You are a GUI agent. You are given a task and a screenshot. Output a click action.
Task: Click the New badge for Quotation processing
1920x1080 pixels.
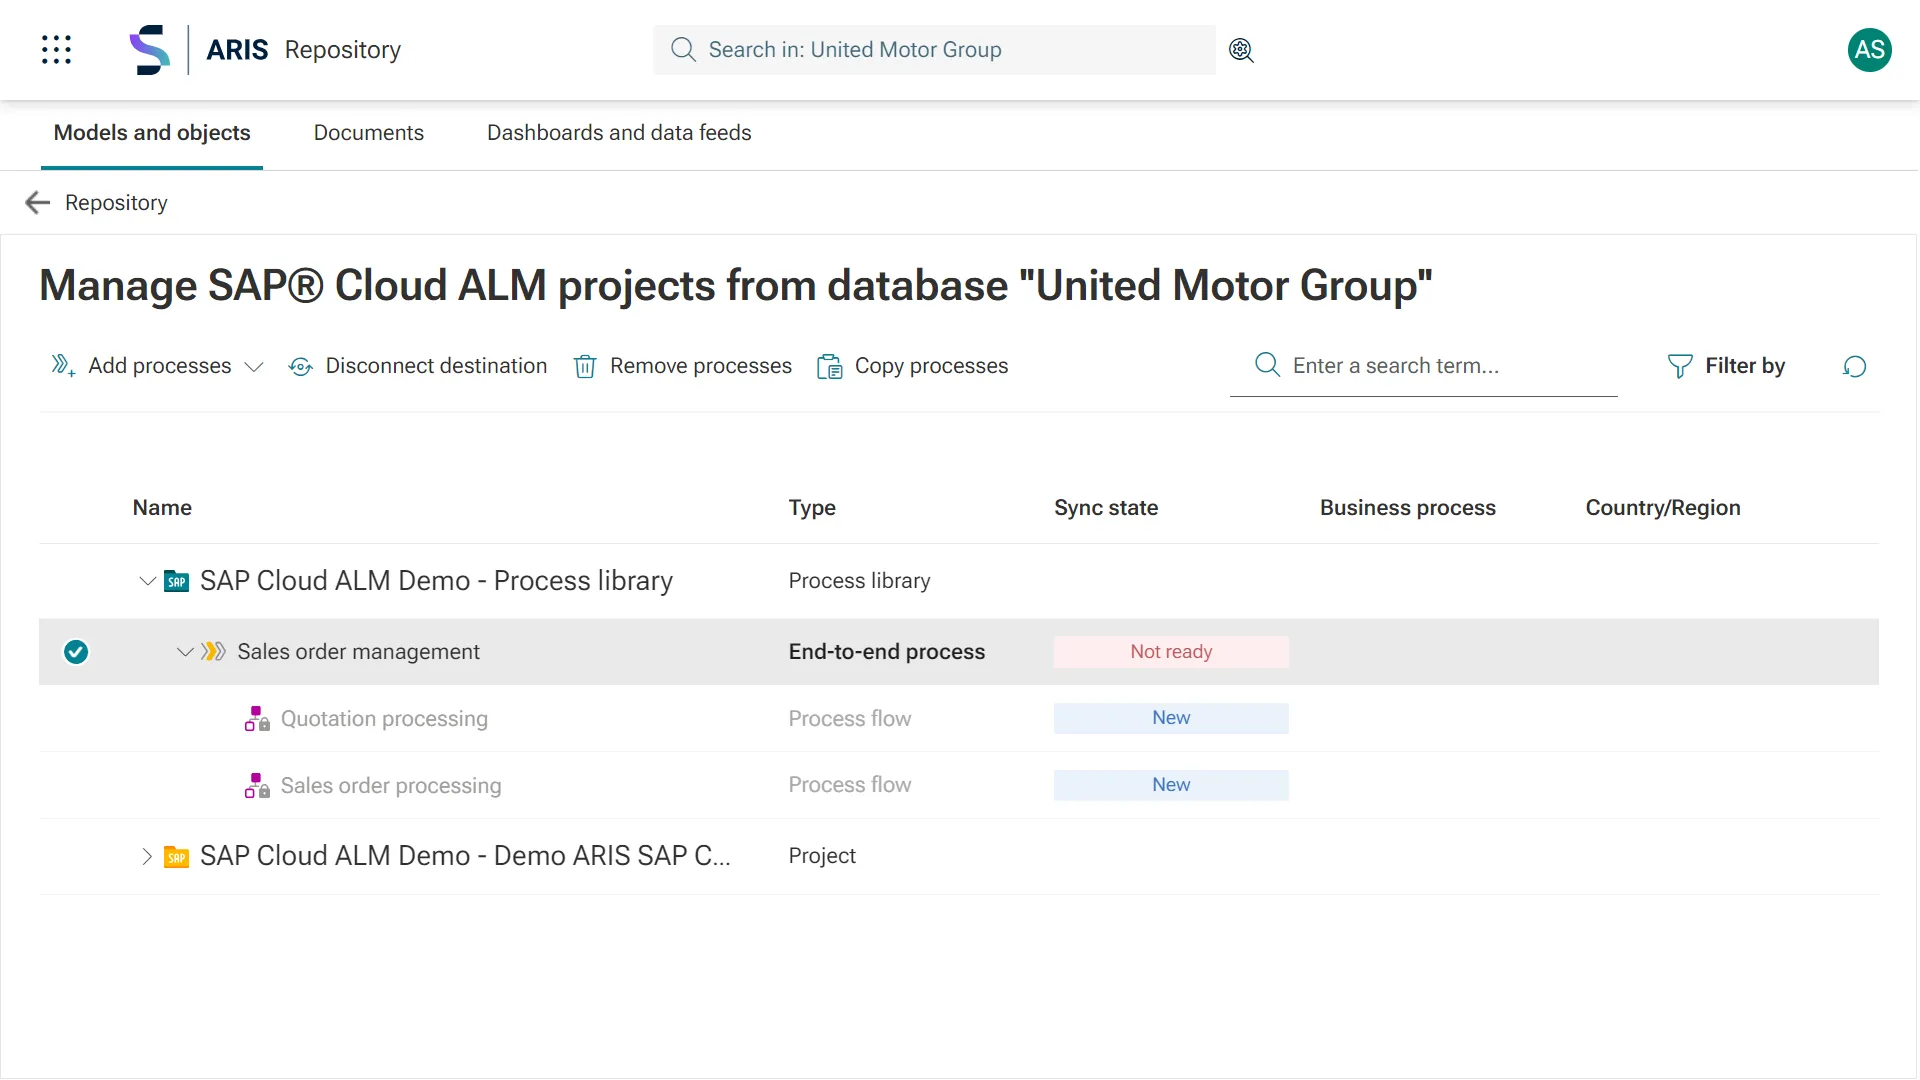pos(1171,718)
